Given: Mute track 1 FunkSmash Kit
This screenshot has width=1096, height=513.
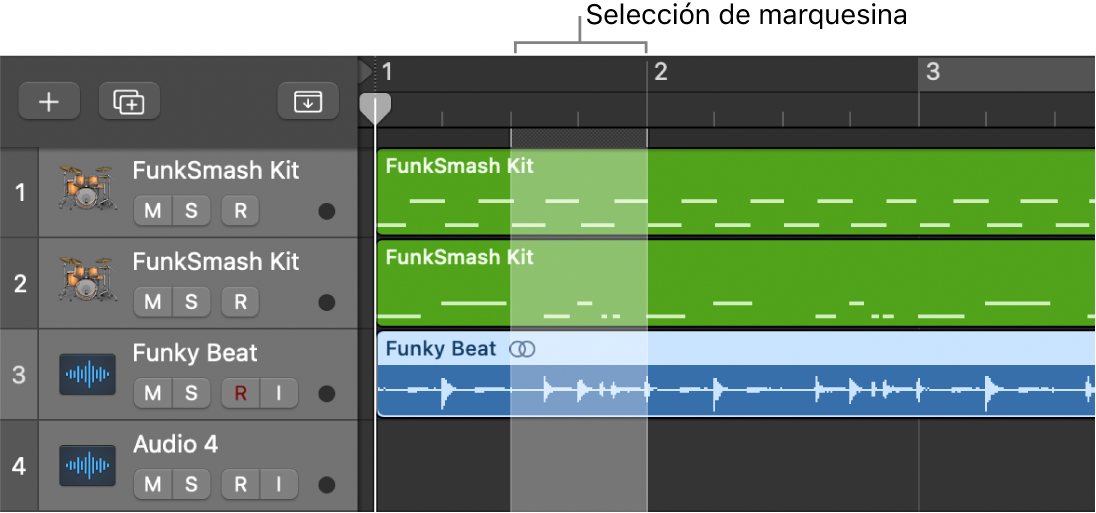Looking at the screenshot, I should (x=153, y=211).
